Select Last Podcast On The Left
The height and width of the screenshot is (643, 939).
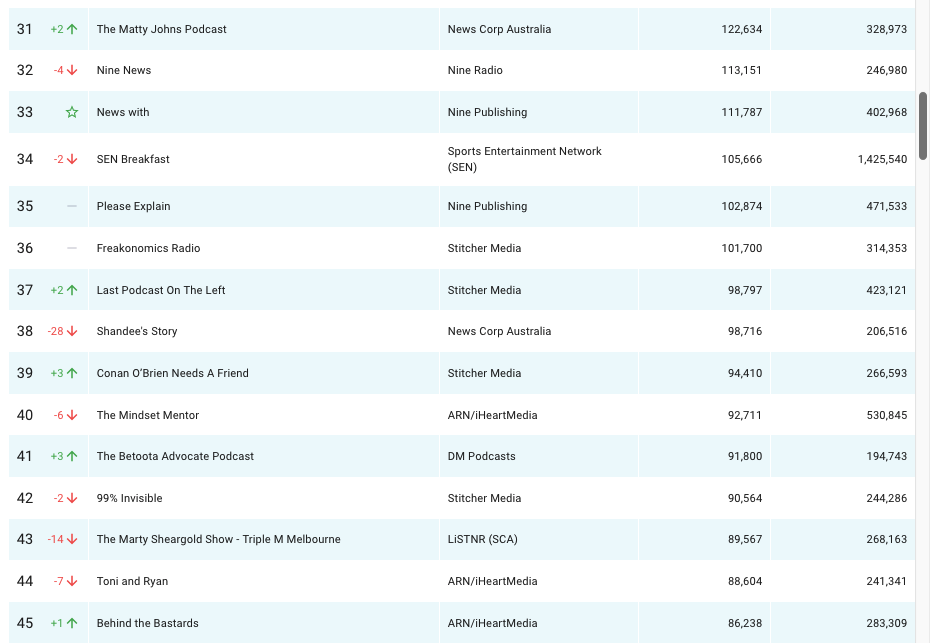pyautogui.click(x=161, y=290)
